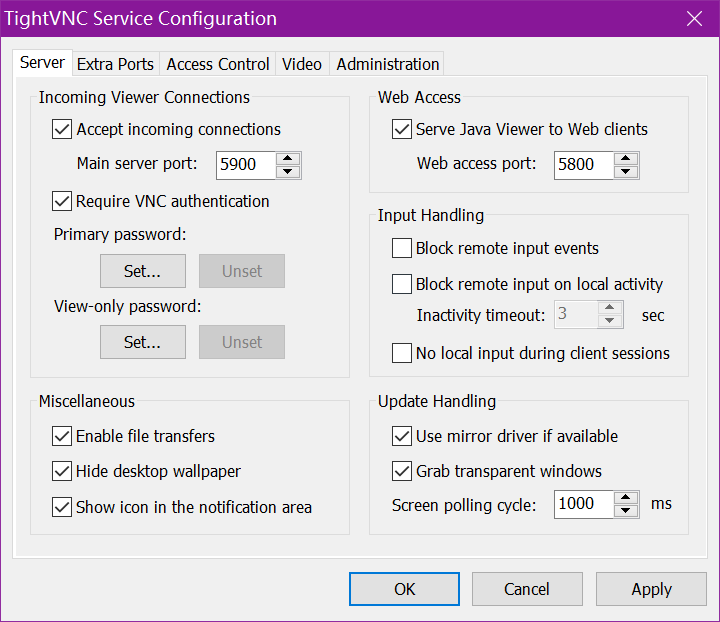Close the TightVNC configuration window
Viewport: 720px width, 622px height.
pyautogui.click(x=694, y=18)
